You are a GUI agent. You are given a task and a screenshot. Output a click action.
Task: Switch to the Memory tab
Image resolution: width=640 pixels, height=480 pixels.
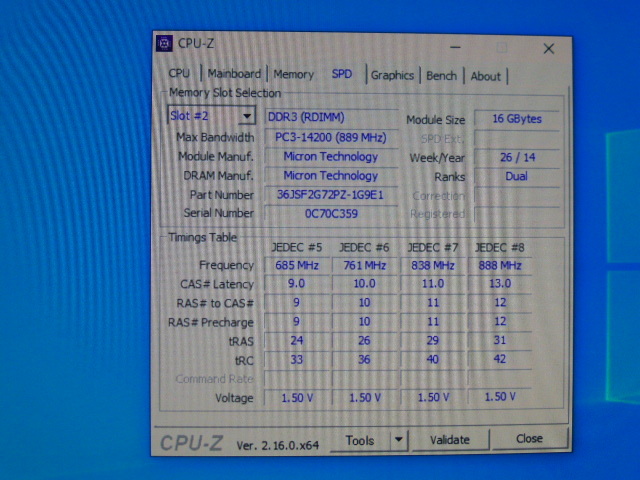293,74
